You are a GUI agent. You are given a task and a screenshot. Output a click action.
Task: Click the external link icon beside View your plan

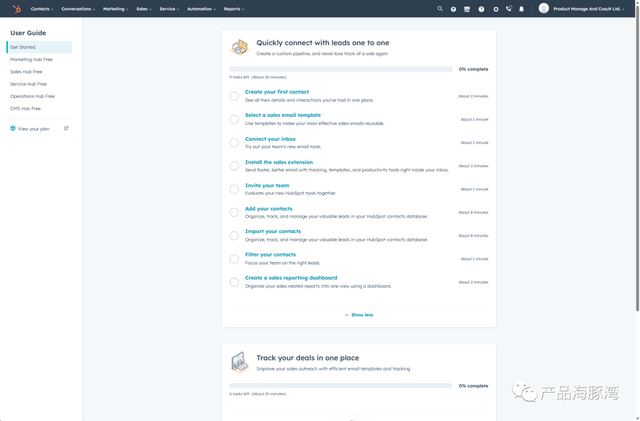pos(66,128)
